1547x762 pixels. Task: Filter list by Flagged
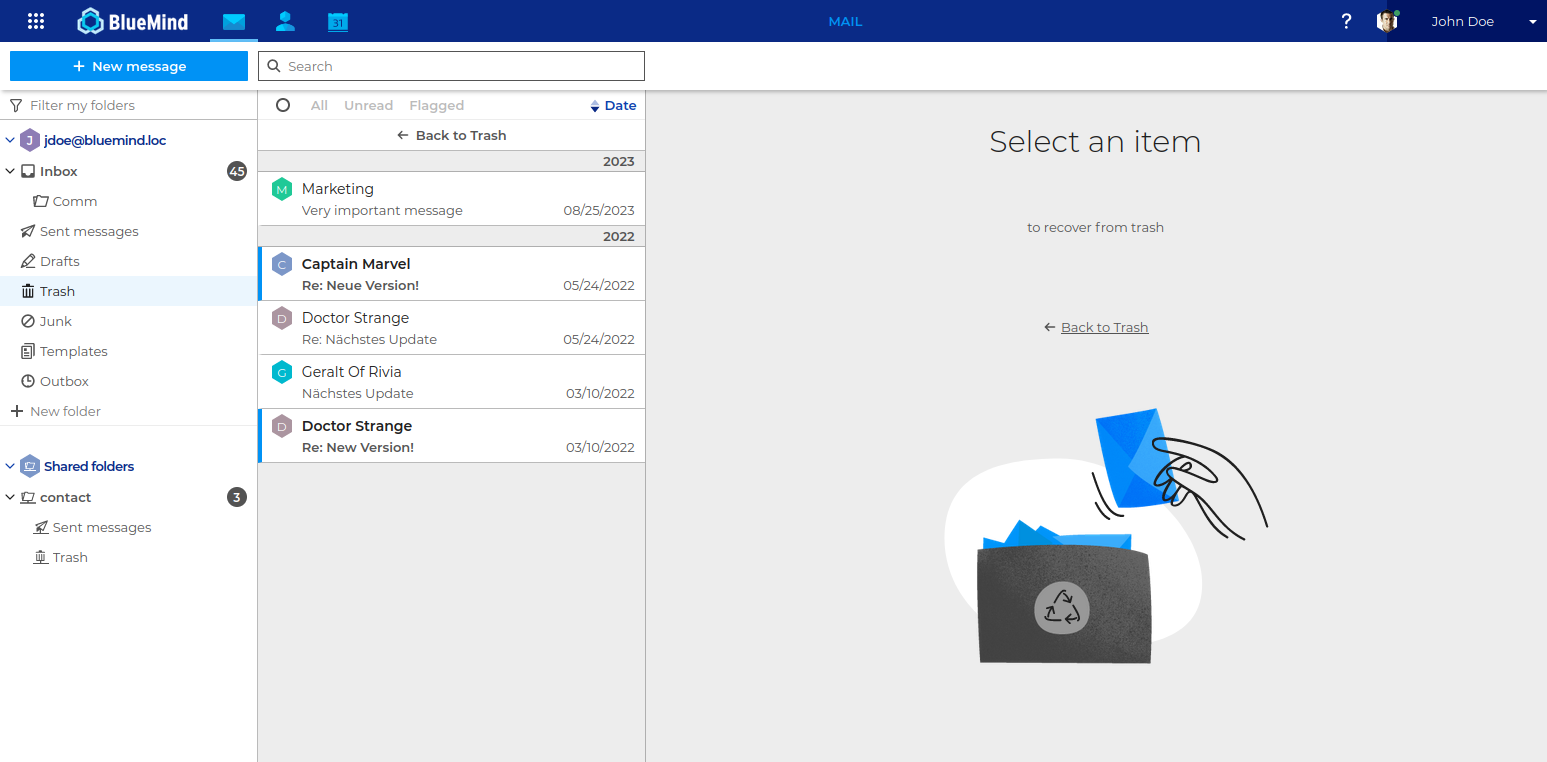point(436,105)
